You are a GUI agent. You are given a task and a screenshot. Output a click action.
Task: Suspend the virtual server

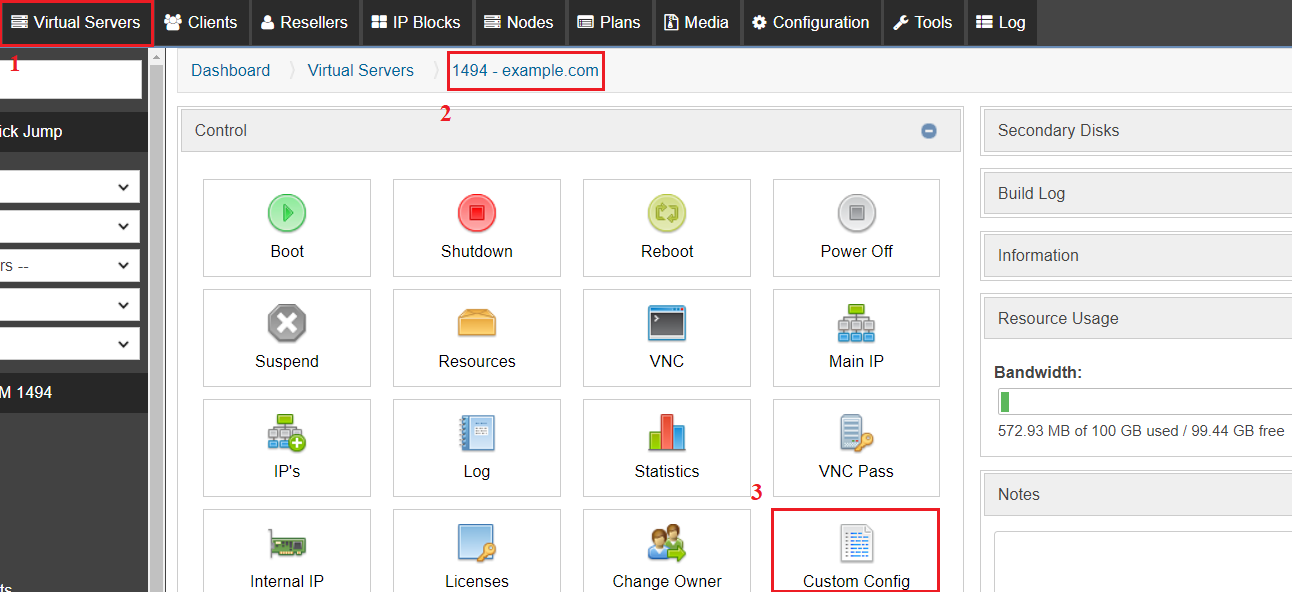point(287,324)
